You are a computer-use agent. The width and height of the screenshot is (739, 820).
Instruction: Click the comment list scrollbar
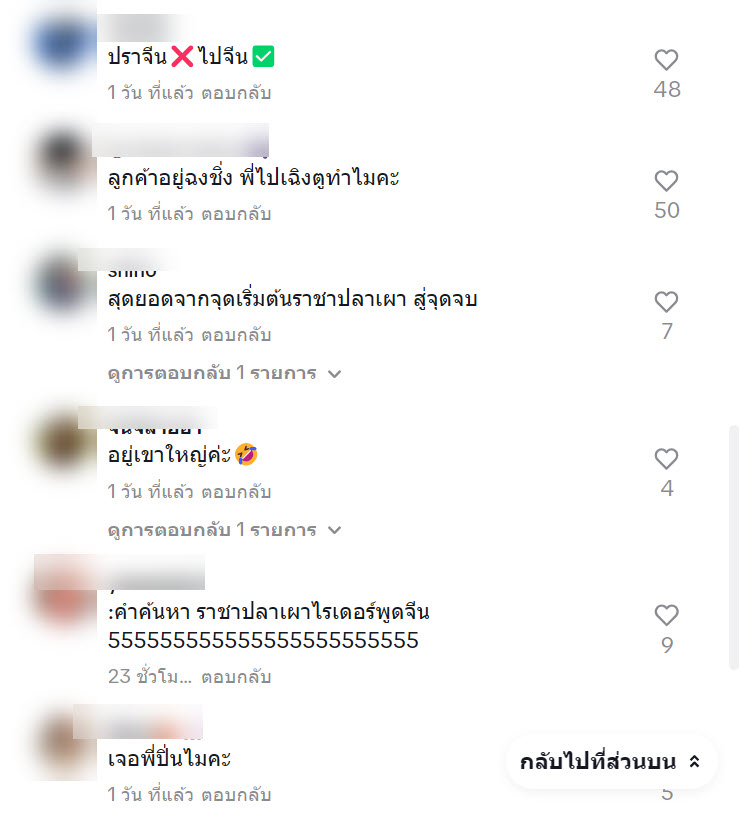point(734,547)
